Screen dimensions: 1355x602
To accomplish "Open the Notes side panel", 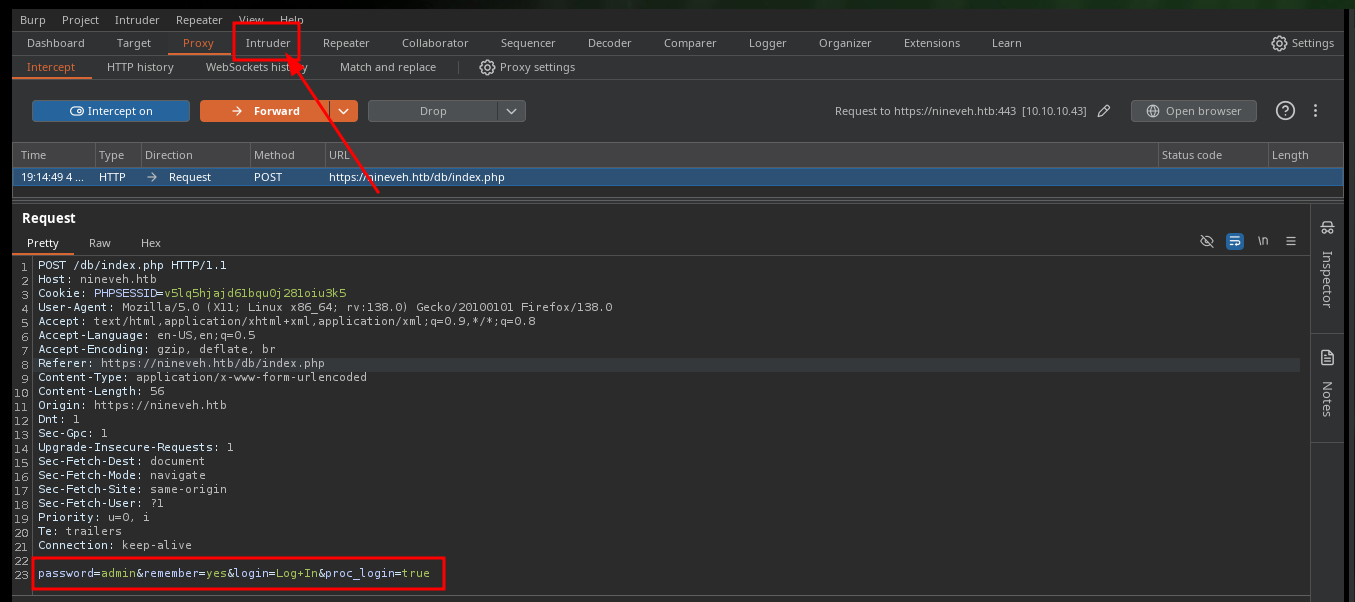I will (x=1327, y=382).
